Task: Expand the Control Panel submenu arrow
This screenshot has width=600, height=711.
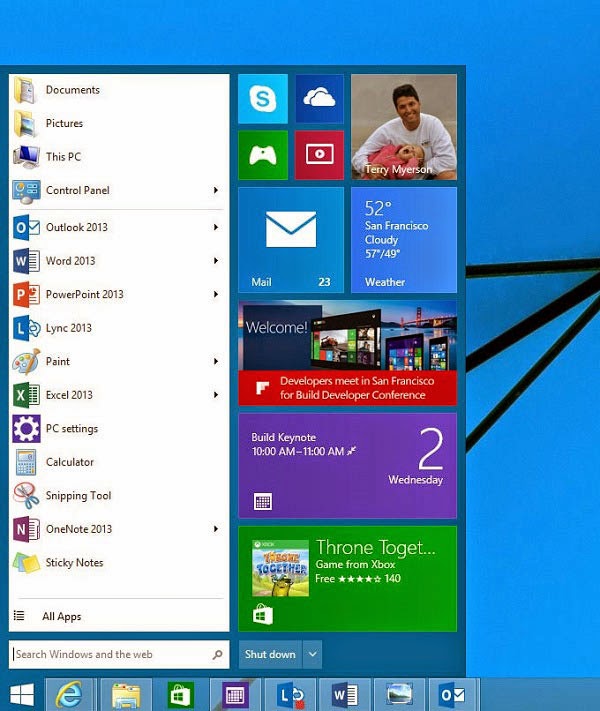Action: point(216,190)
